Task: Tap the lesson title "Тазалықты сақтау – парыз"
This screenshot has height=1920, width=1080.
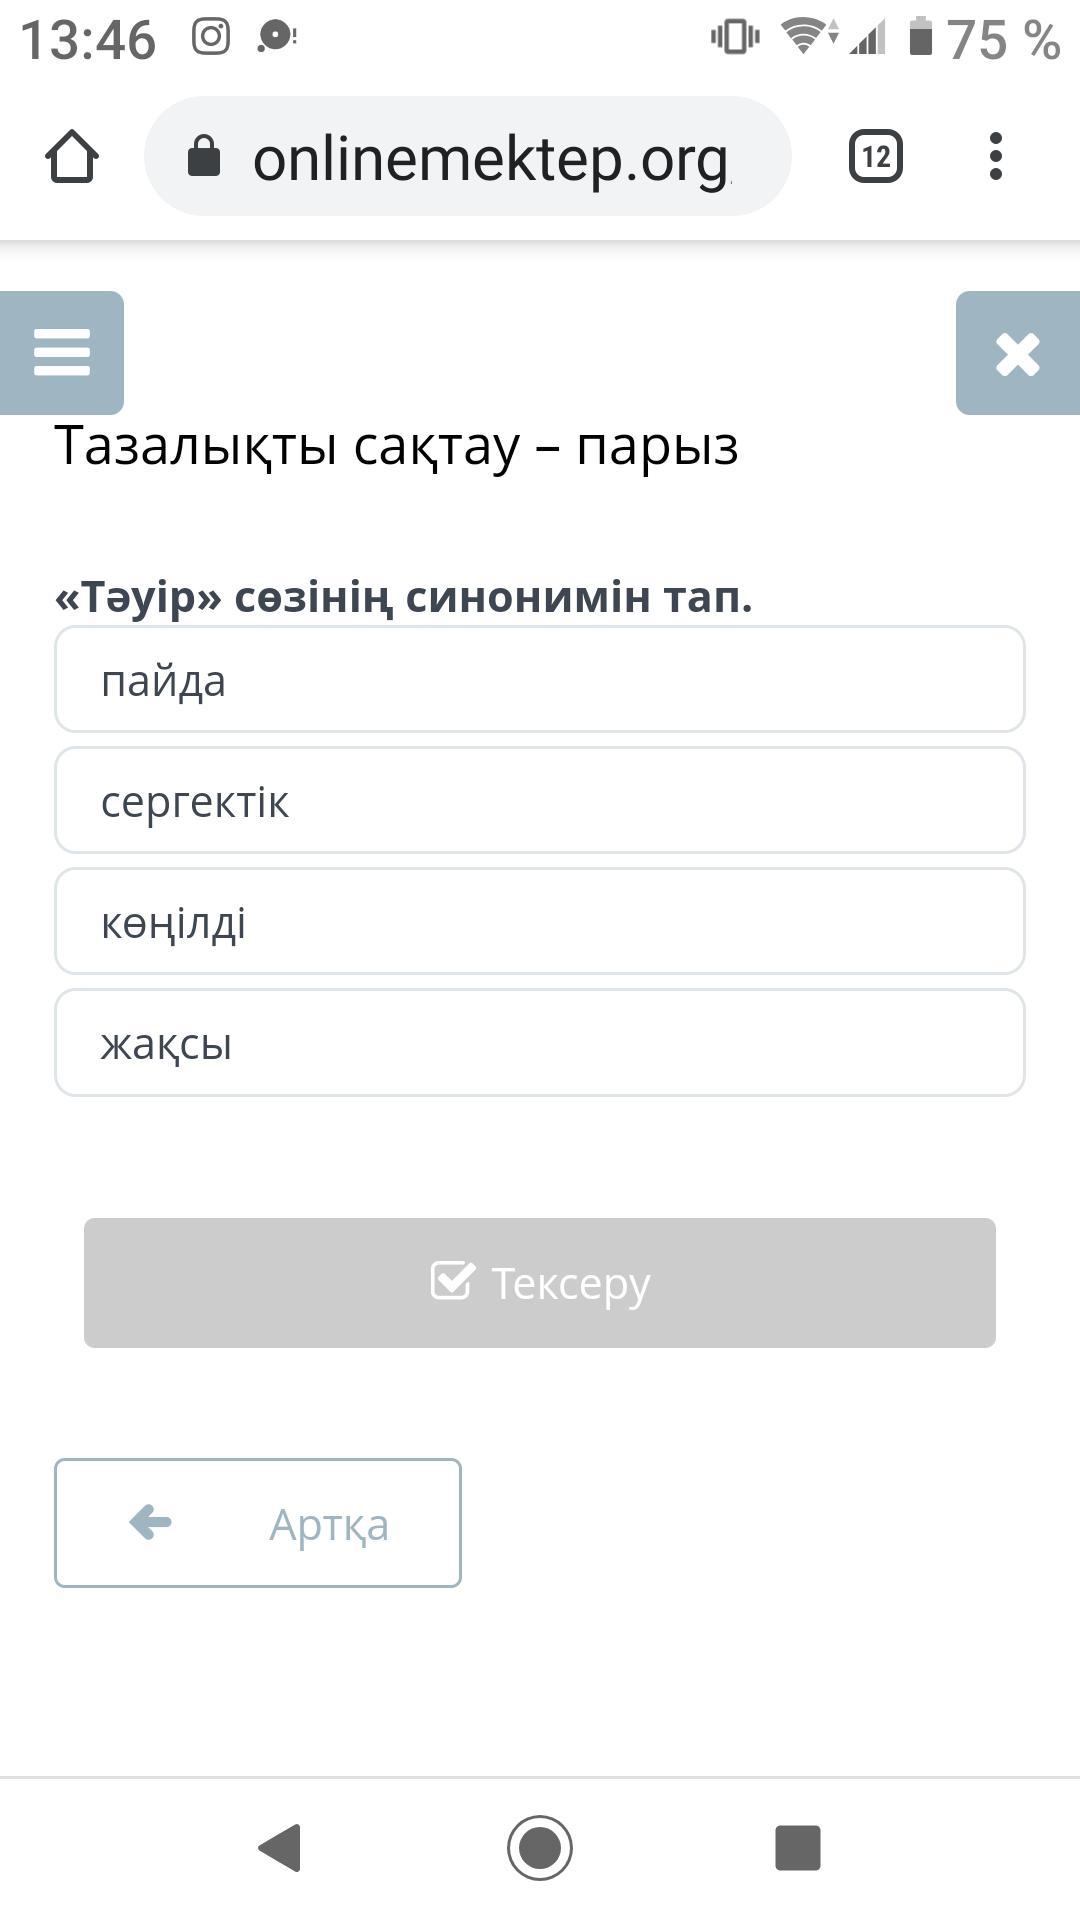Action: [397, 446]
